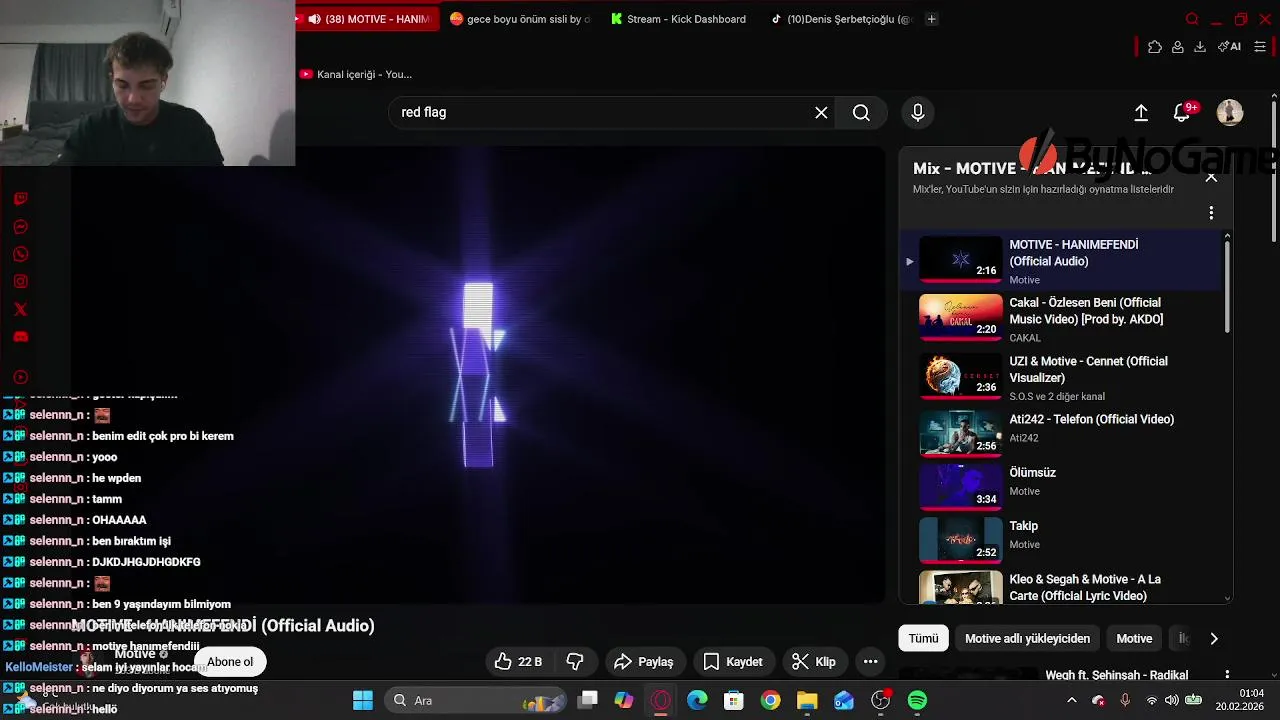Click the Paylaş share button
Image resolution: width=1280 pixels, height=720 pixels.
(x=644, y=662)
